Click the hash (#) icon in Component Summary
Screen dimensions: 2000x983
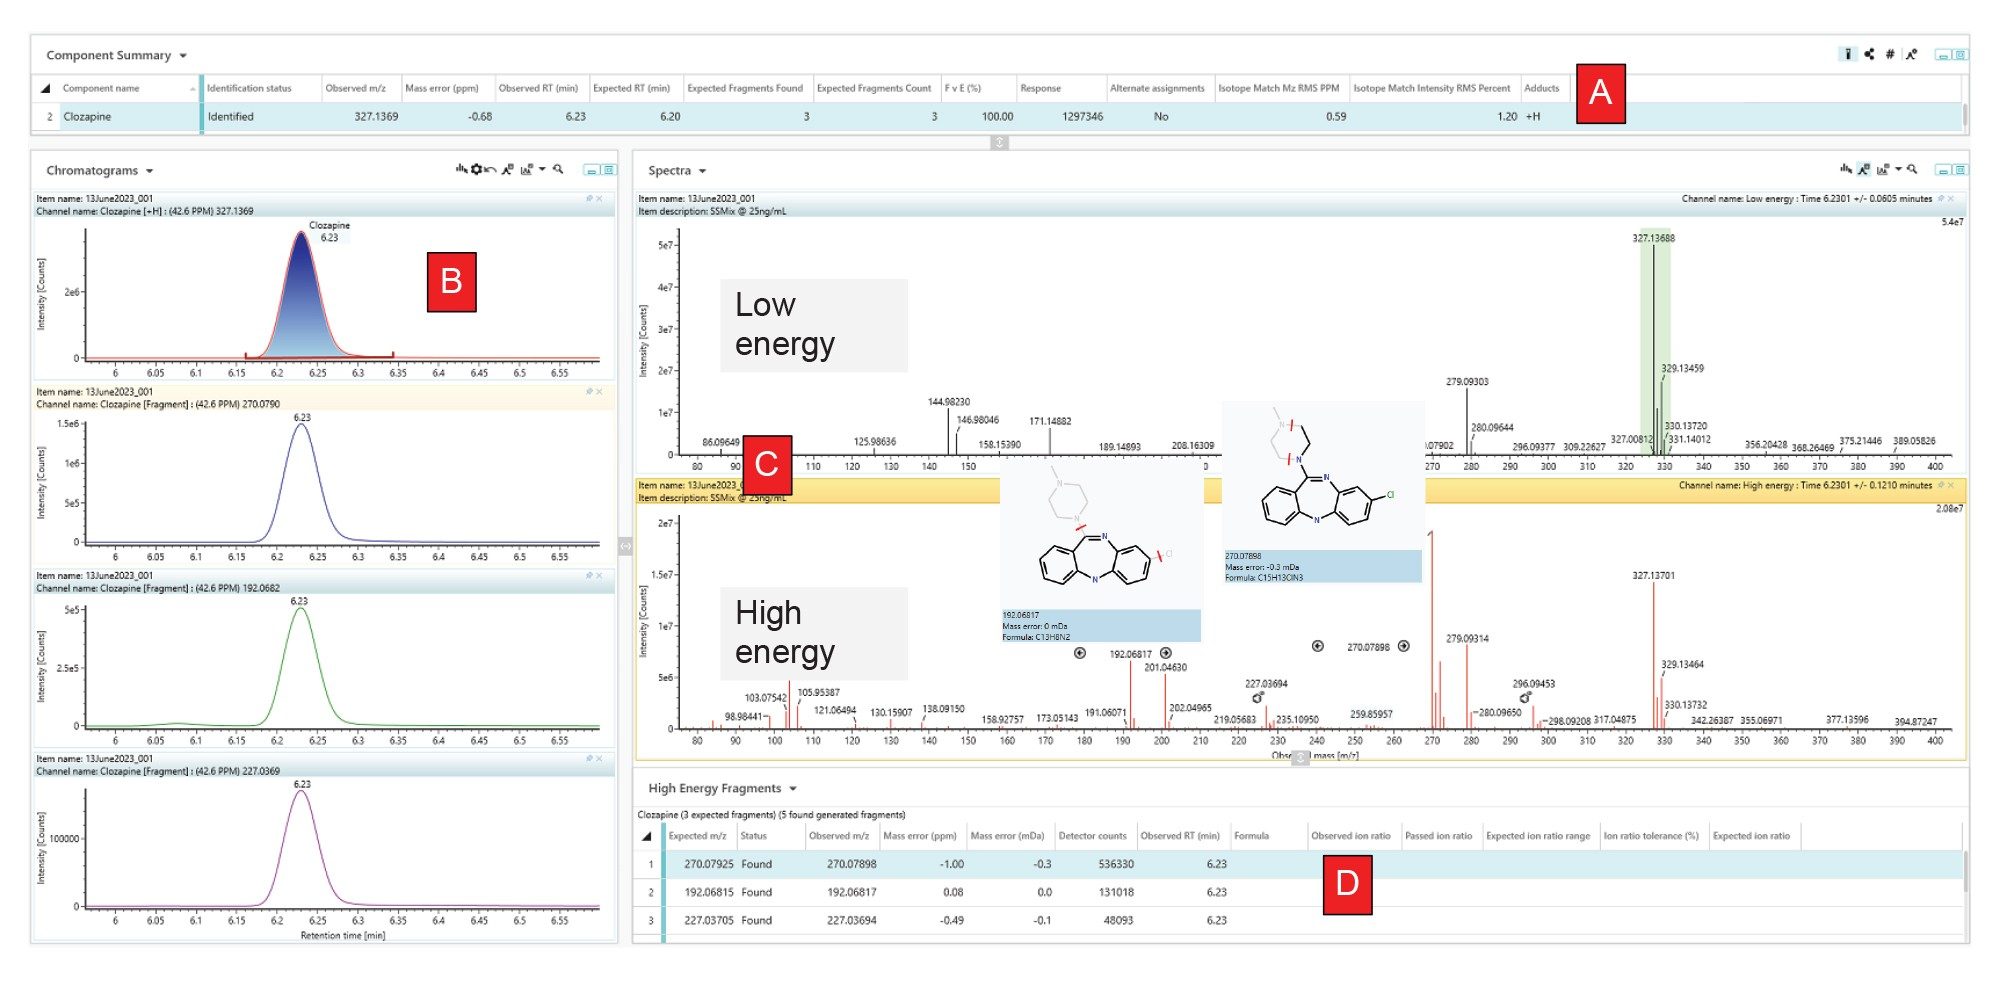click(x=1889, y=54)
